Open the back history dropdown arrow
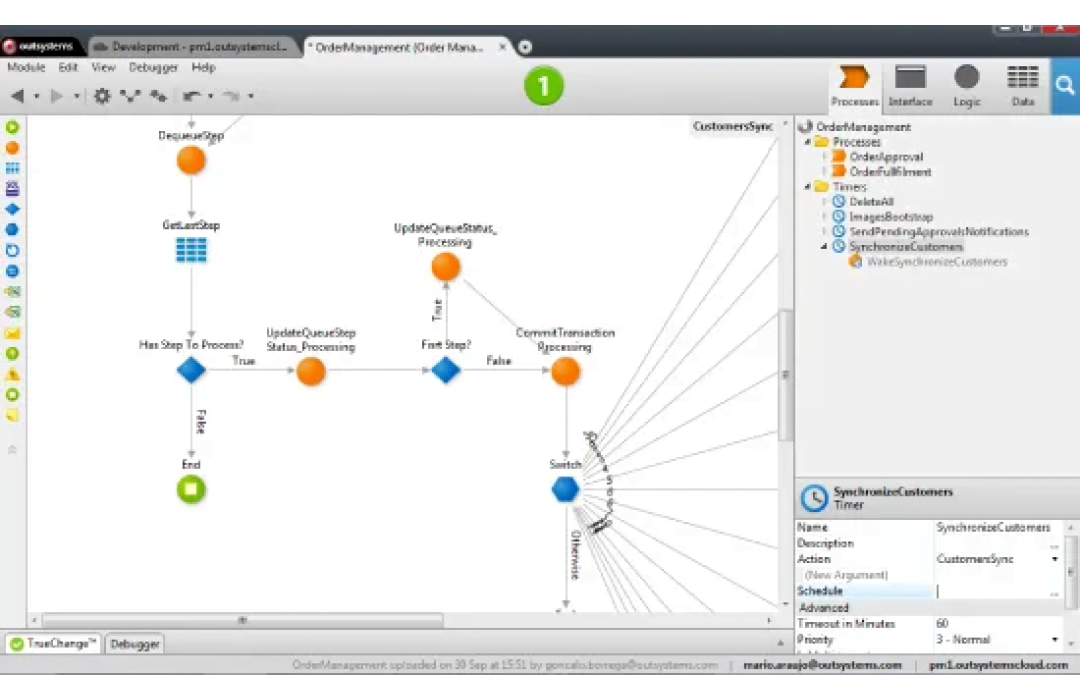 [37, 96]
